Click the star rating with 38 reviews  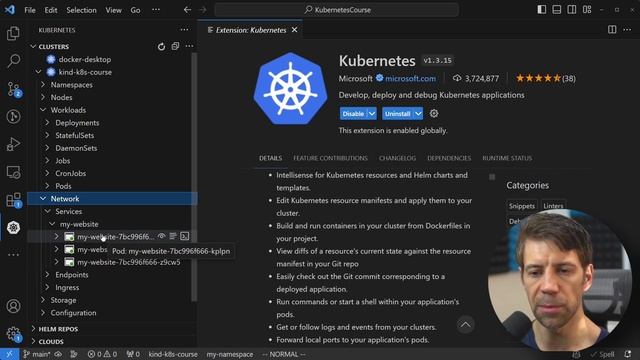545,78
